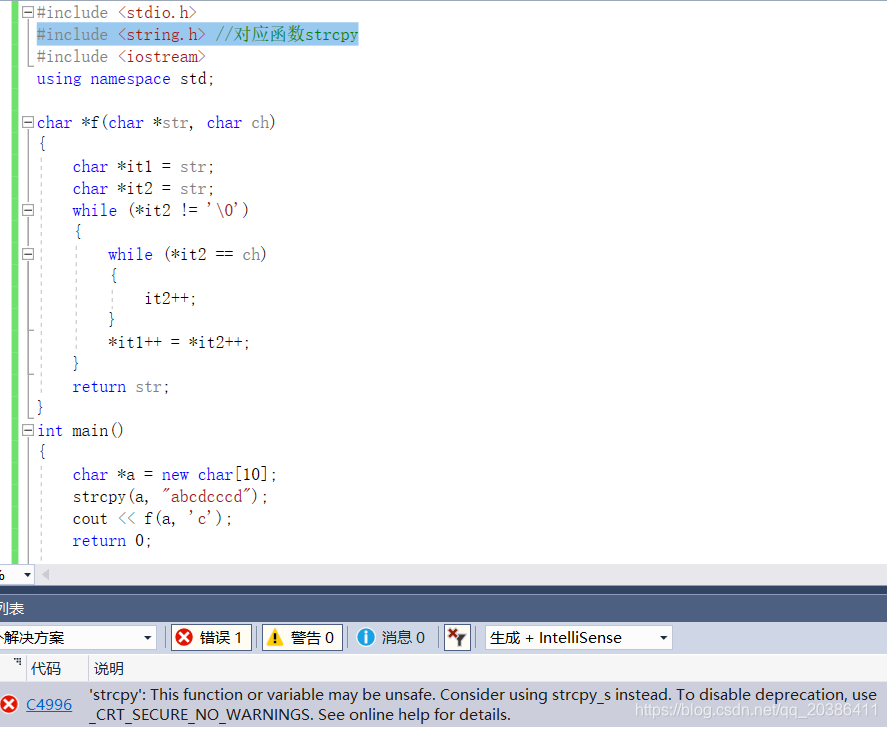Viewport: 887px width, 729px height.
Task: Sort by the 说明 column header
Action: [x=109, y=668]
